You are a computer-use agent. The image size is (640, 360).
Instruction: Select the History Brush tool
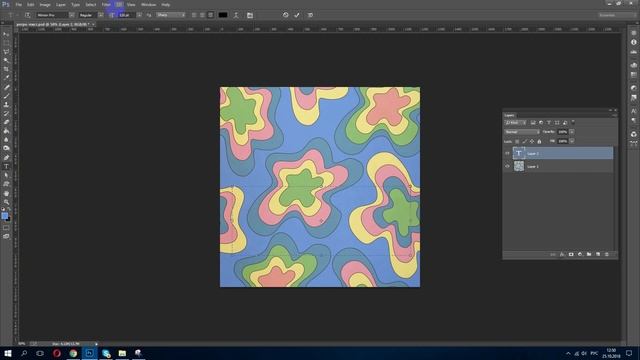(6, 113)
